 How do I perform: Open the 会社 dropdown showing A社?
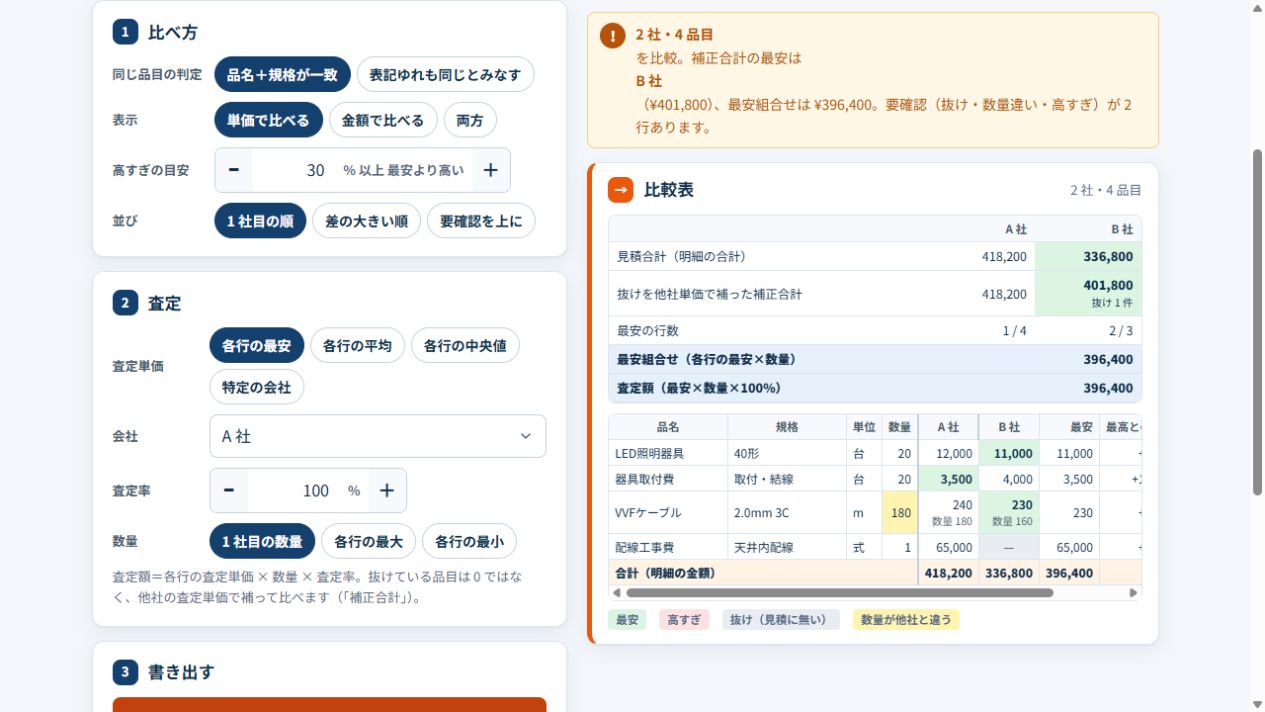pyautogui.click(x=378, y=436)
